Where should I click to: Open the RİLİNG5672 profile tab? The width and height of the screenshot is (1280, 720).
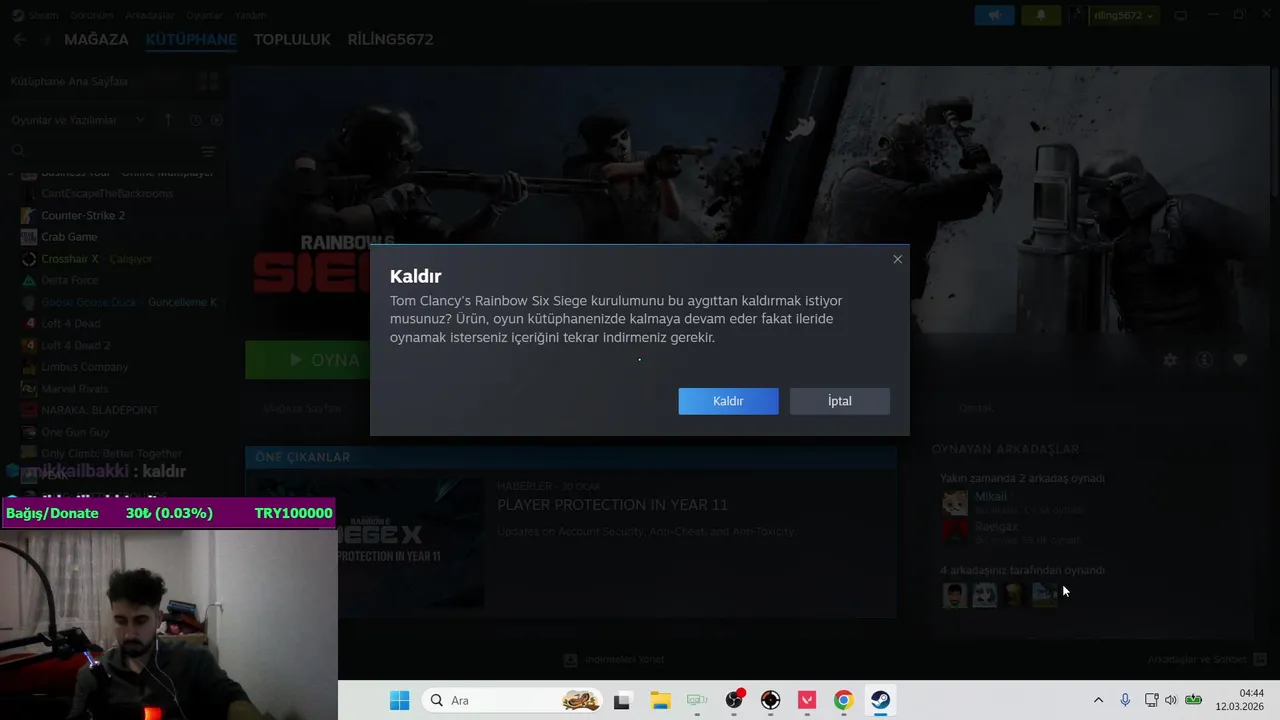[390, 40]
